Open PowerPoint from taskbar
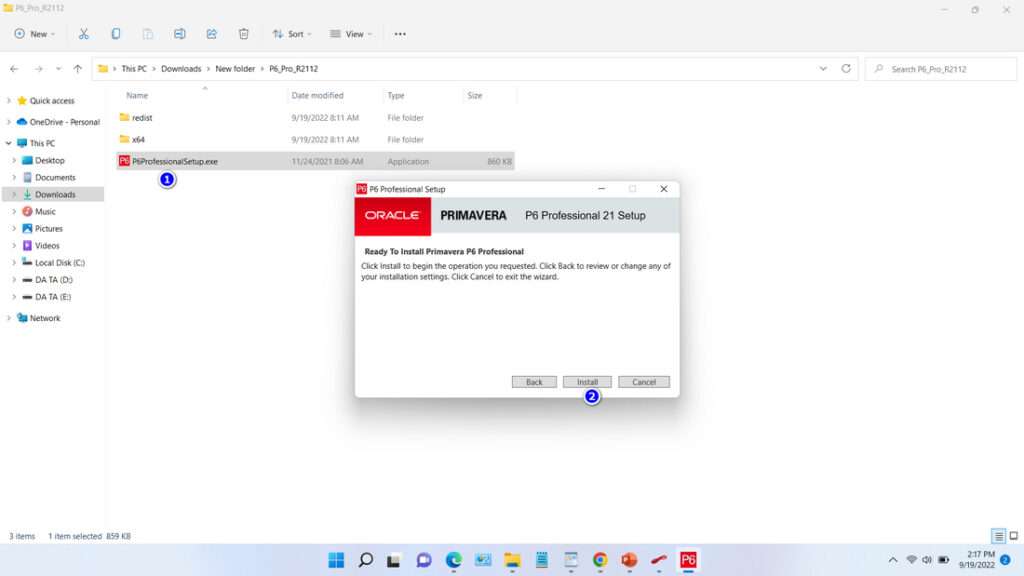The width and height of the screenshot is (1024, 576). click(x=629, y=560)
